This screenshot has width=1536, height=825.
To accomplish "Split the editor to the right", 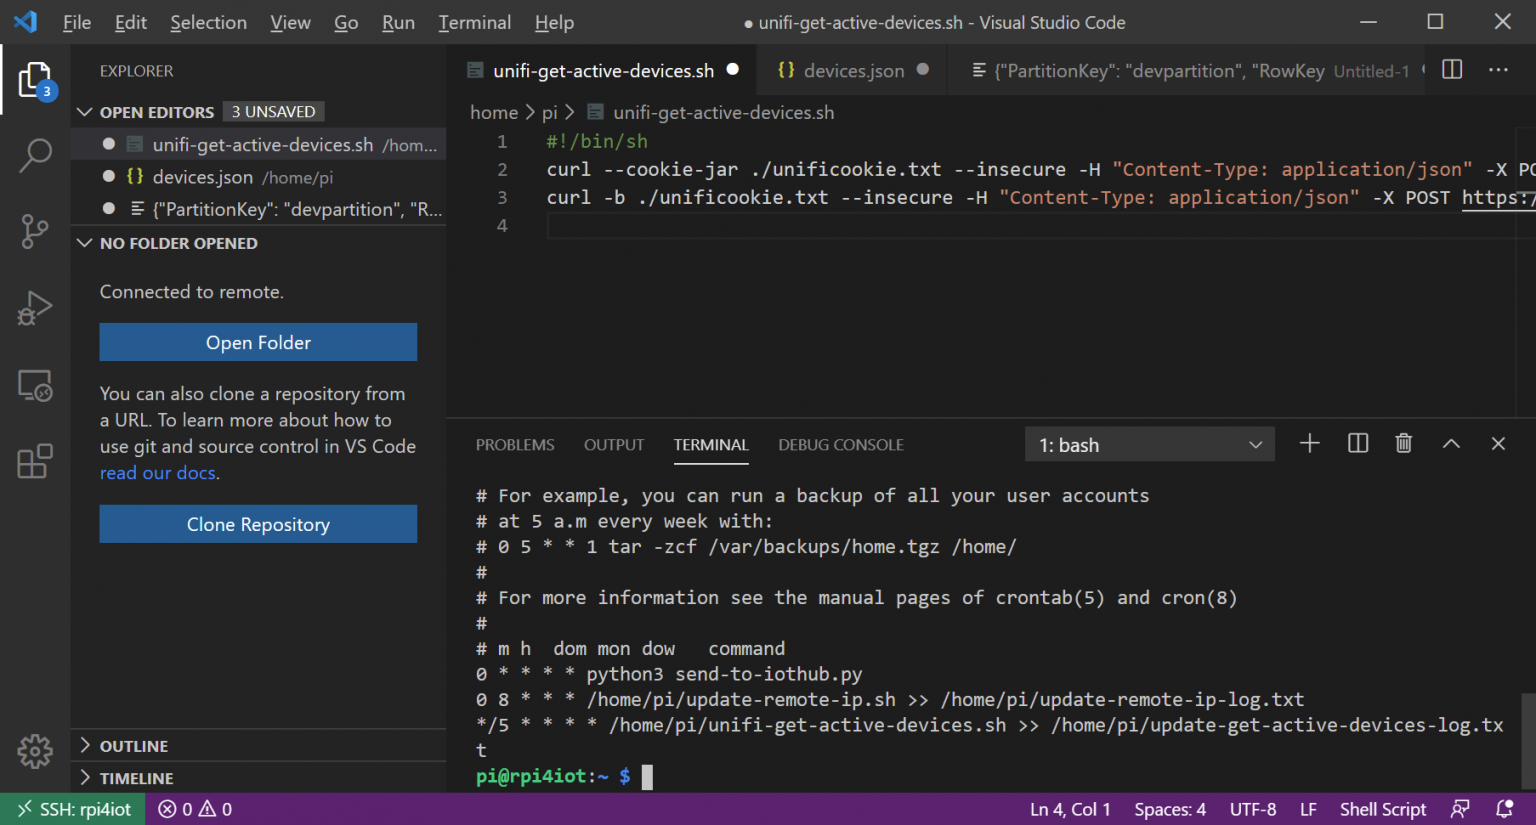I will (x=1452, y=70).
